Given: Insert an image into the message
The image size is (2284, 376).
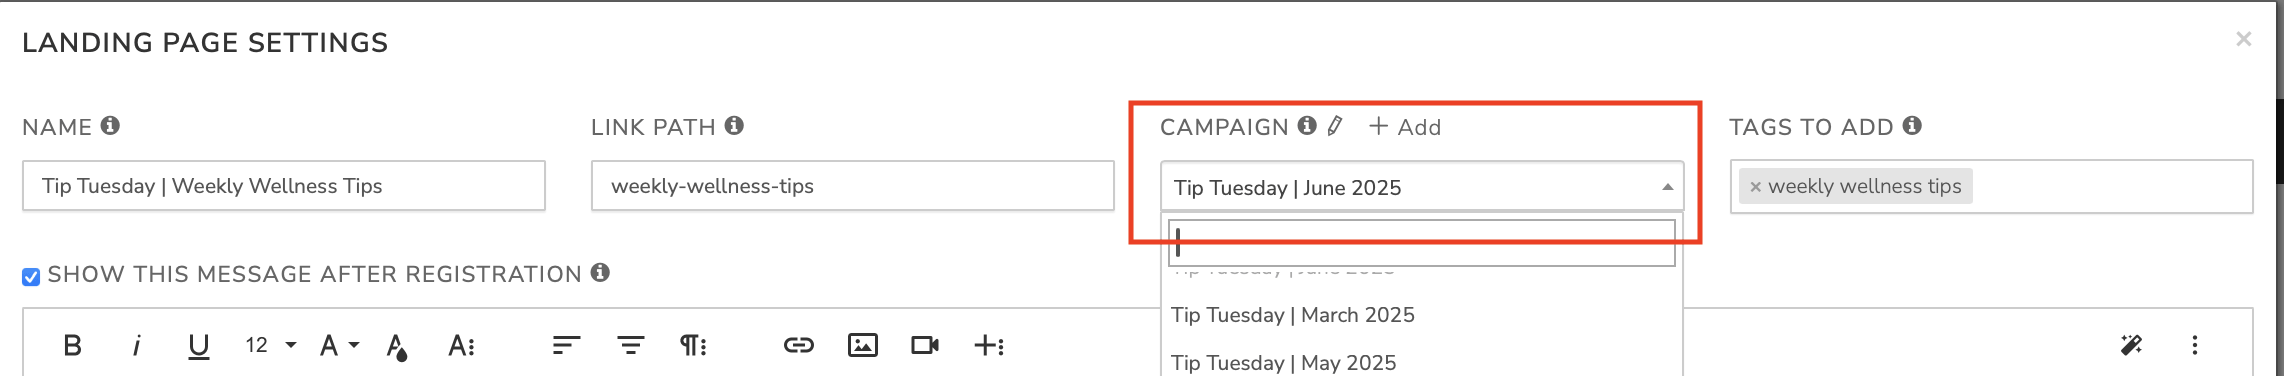Looking at the screenshot, I should tap(862, 345).
